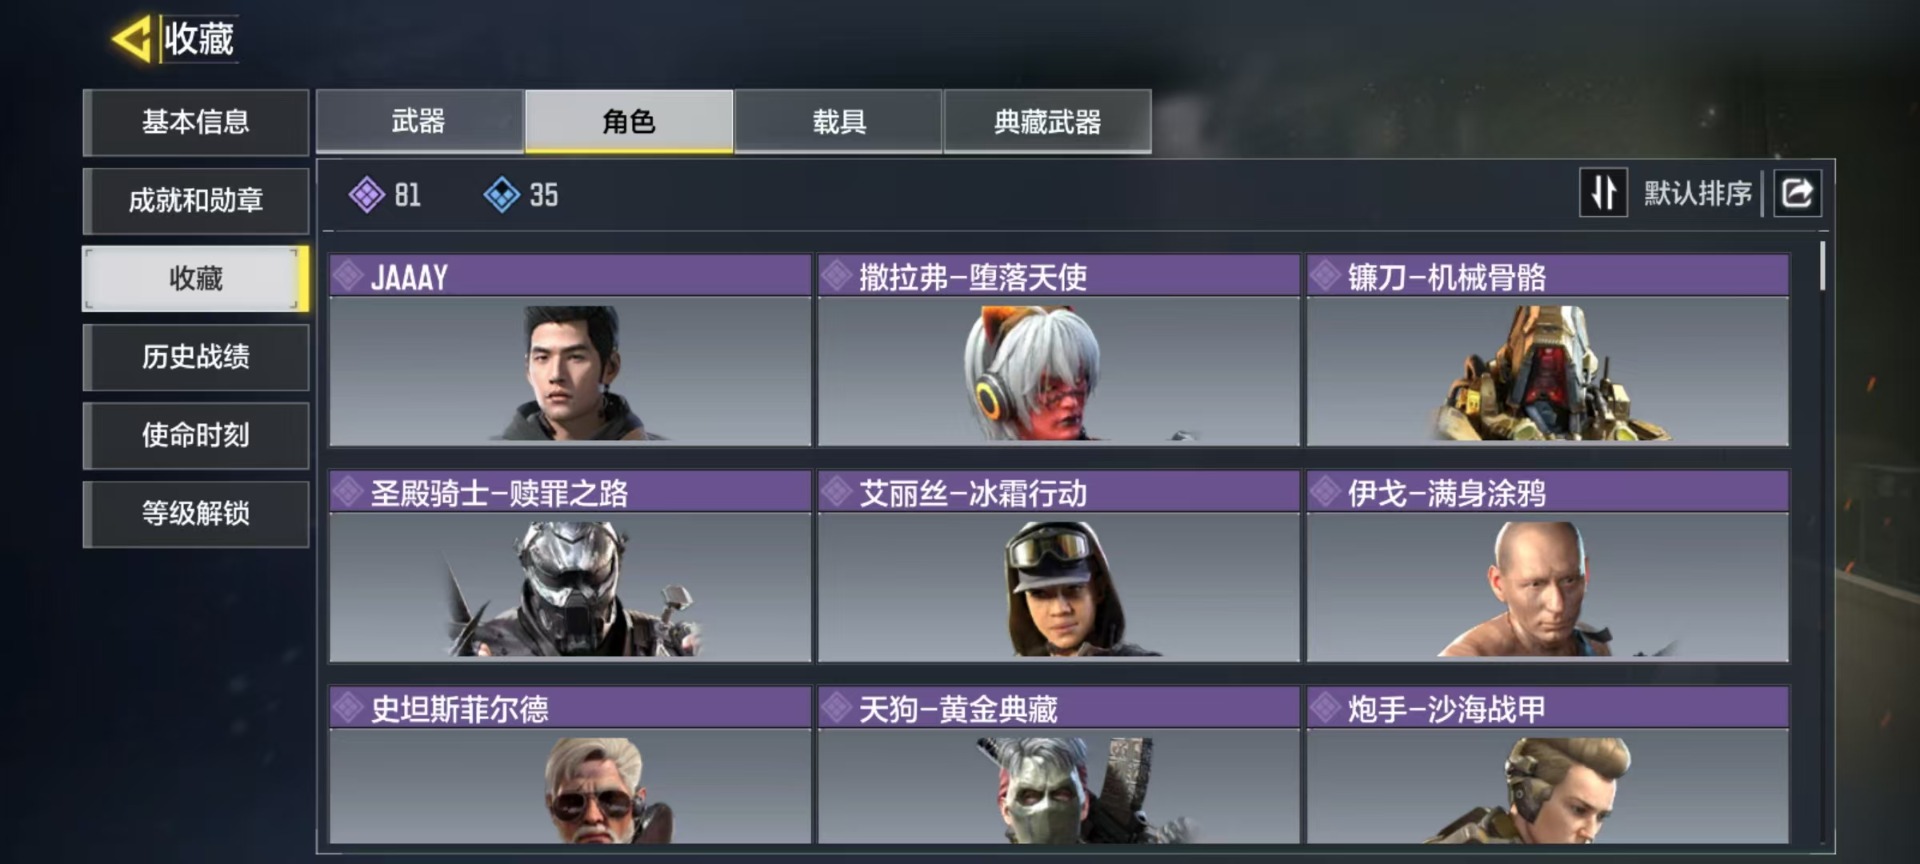Click the character list vertical scrollbar
Screen dimensions: 1920x864
point(1823,265)
